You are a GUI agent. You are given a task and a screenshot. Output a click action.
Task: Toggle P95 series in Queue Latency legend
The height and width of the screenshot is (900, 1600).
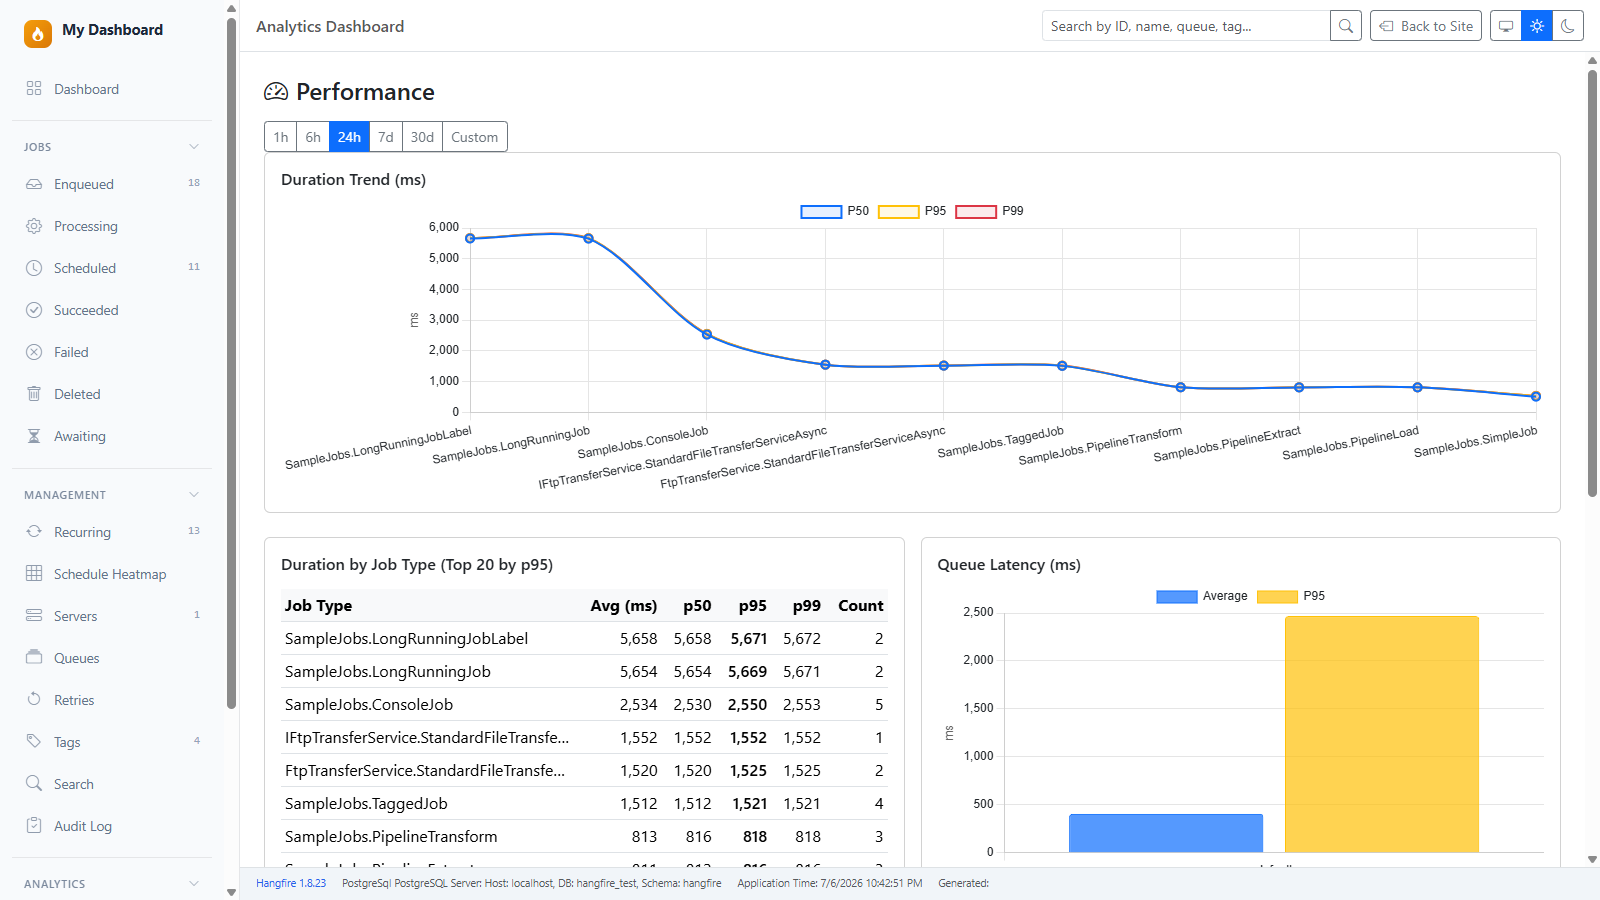point(1291,596)
